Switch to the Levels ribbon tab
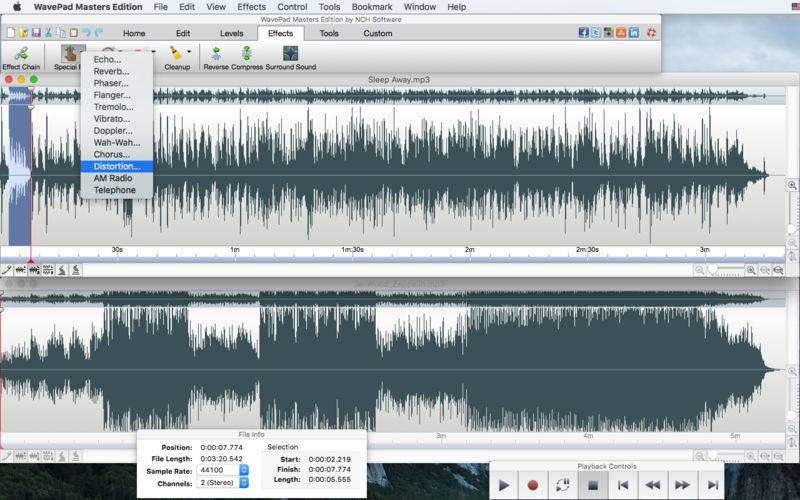The height and width of the screenshot is (500, 800). tap(232, 33)
